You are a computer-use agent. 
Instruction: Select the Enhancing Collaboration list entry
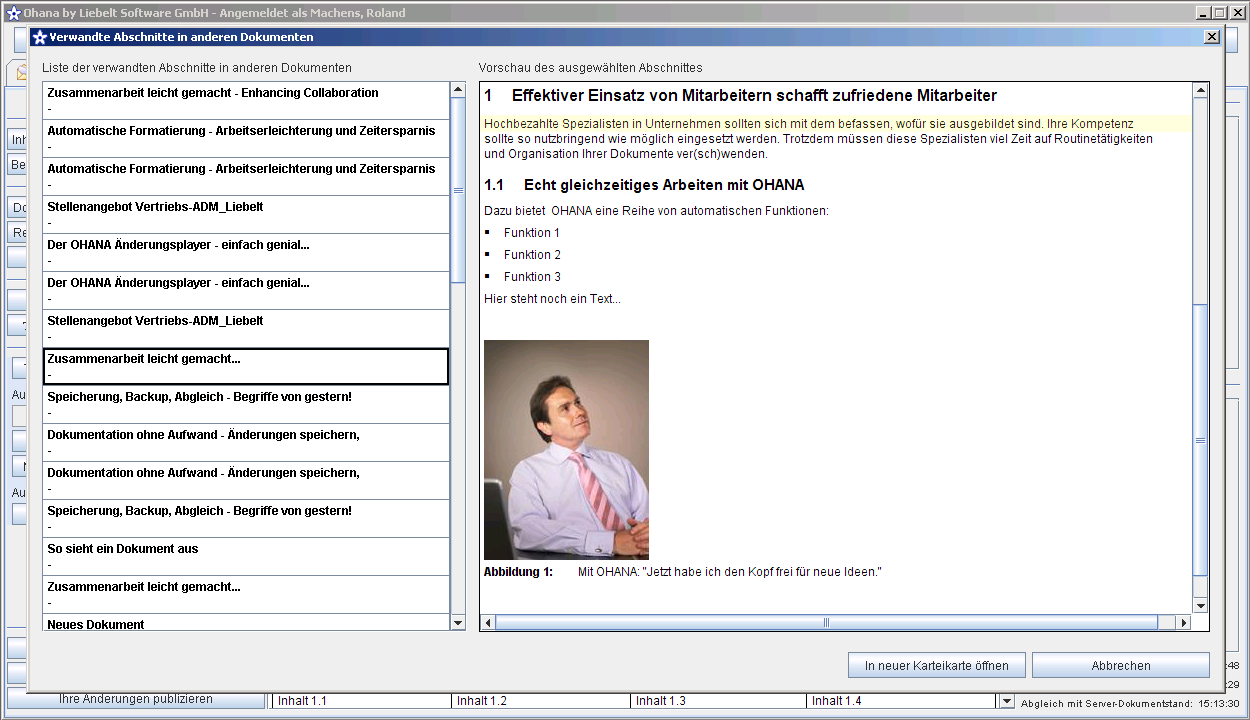coord(246,100)
